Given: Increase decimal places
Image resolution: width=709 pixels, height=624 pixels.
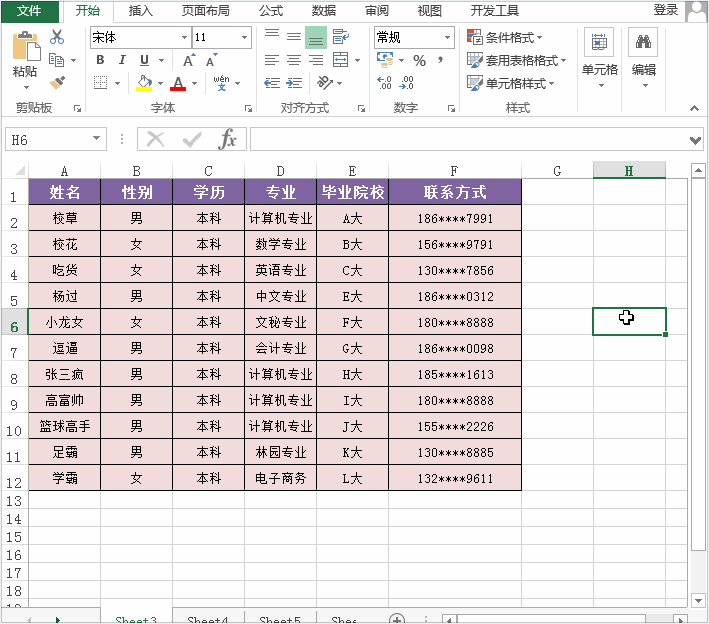Looking at the screenshot, I should pos(384,83).
